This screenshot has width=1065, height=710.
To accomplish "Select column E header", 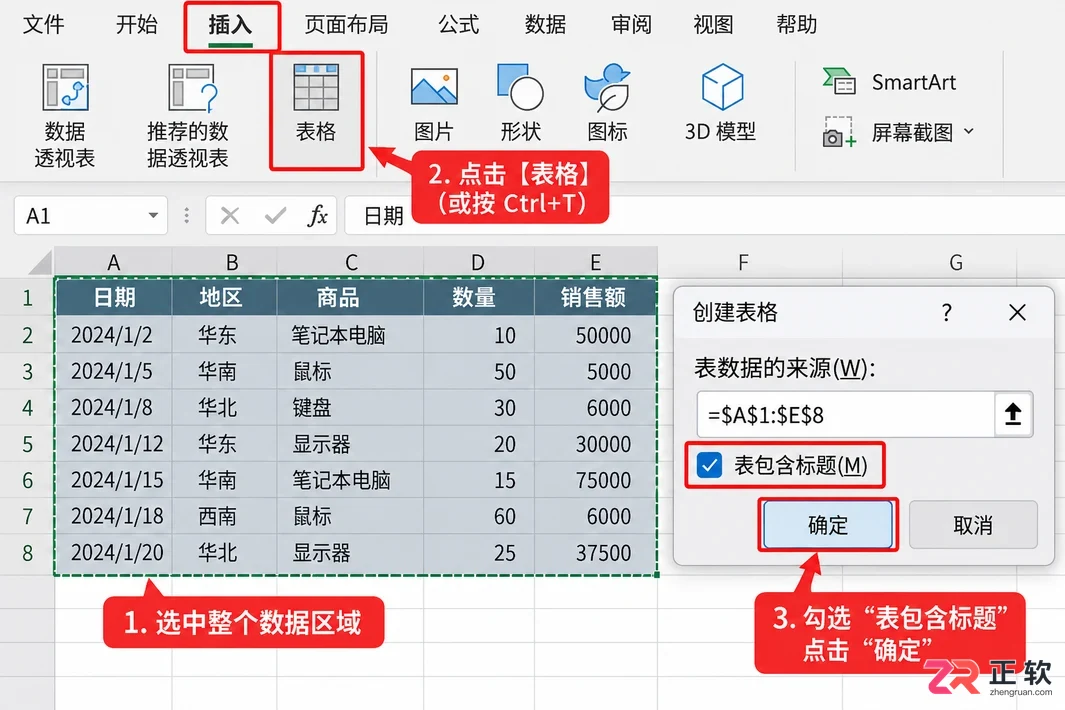I will 595,262.
